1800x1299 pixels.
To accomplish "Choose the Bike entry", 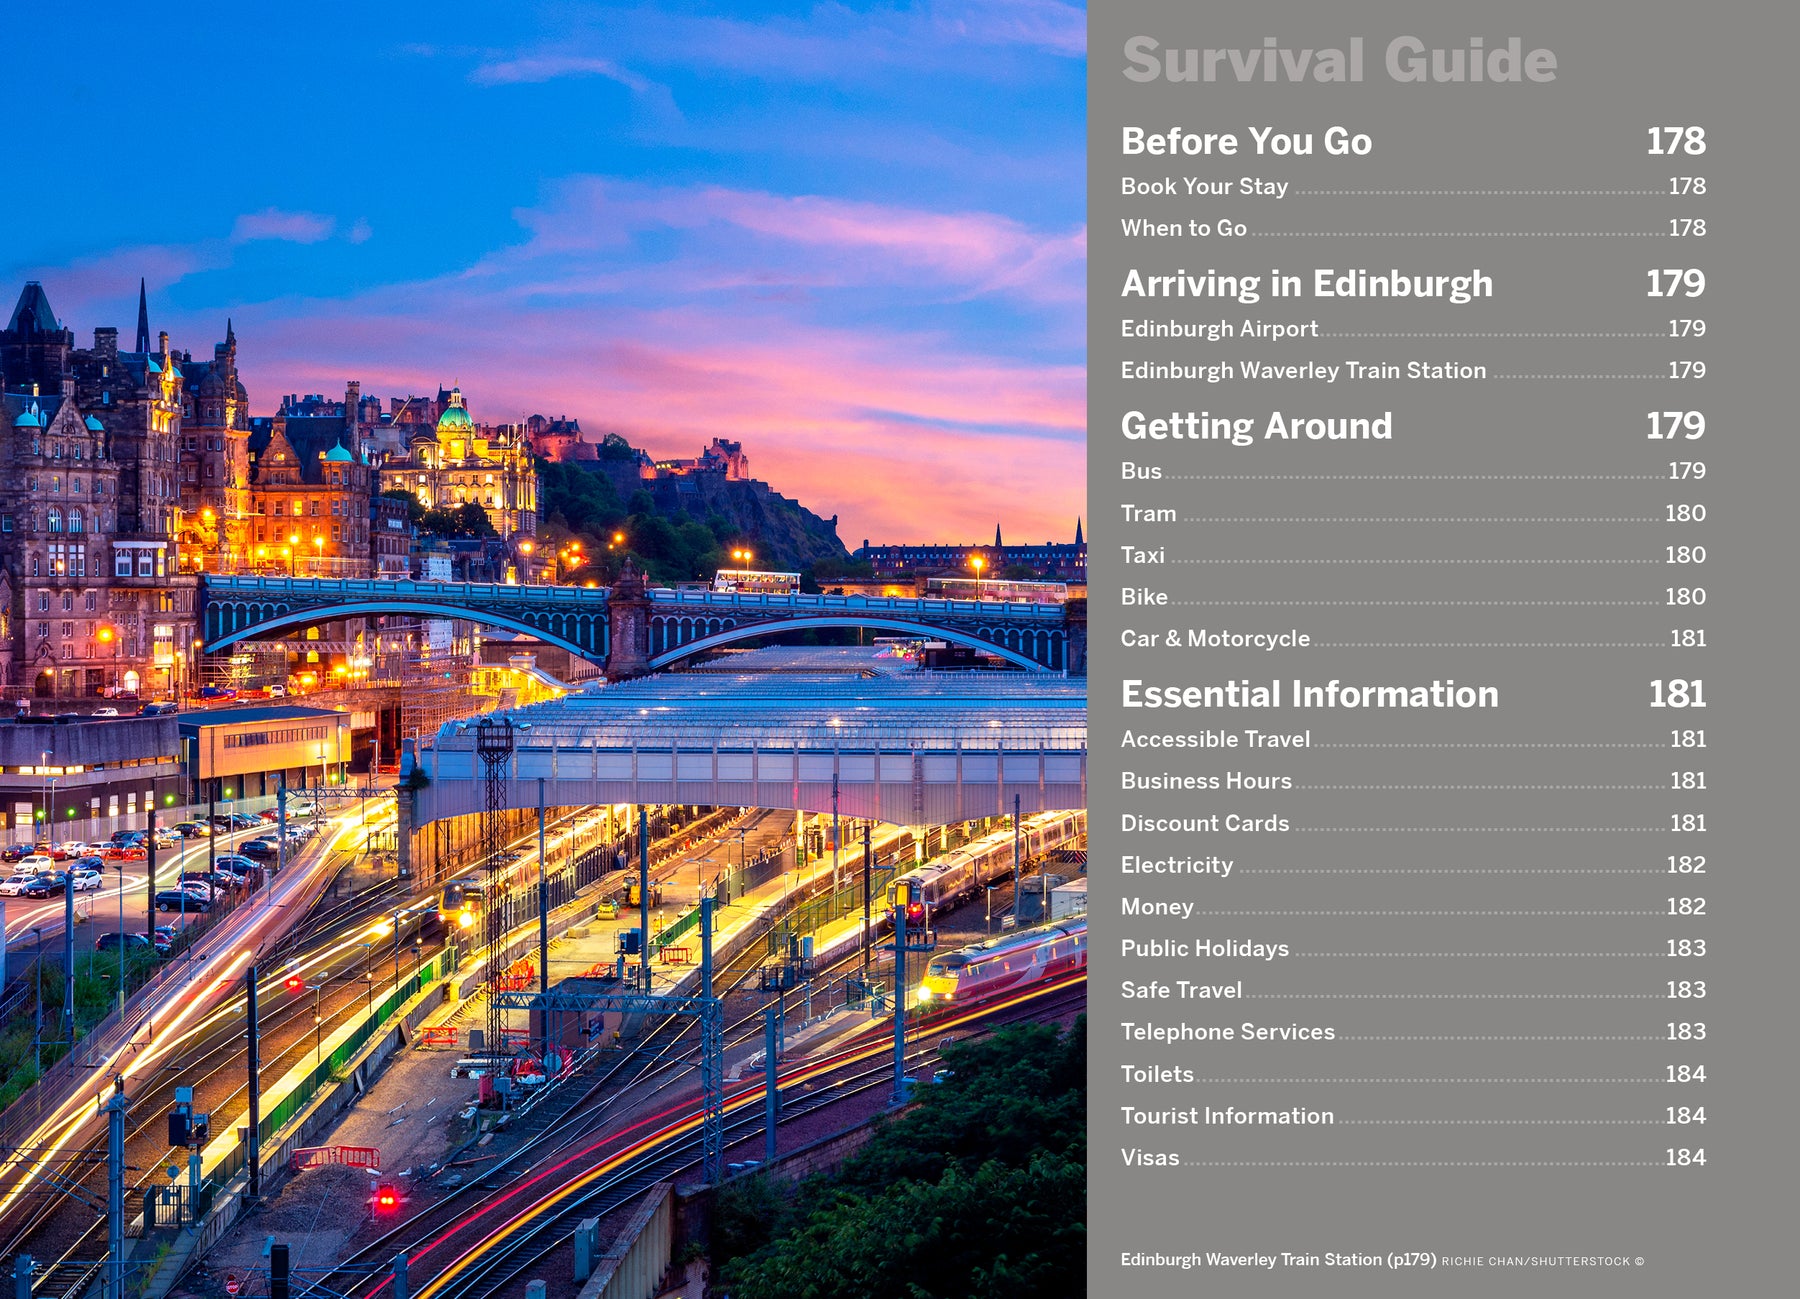I will coord(1413,597).
